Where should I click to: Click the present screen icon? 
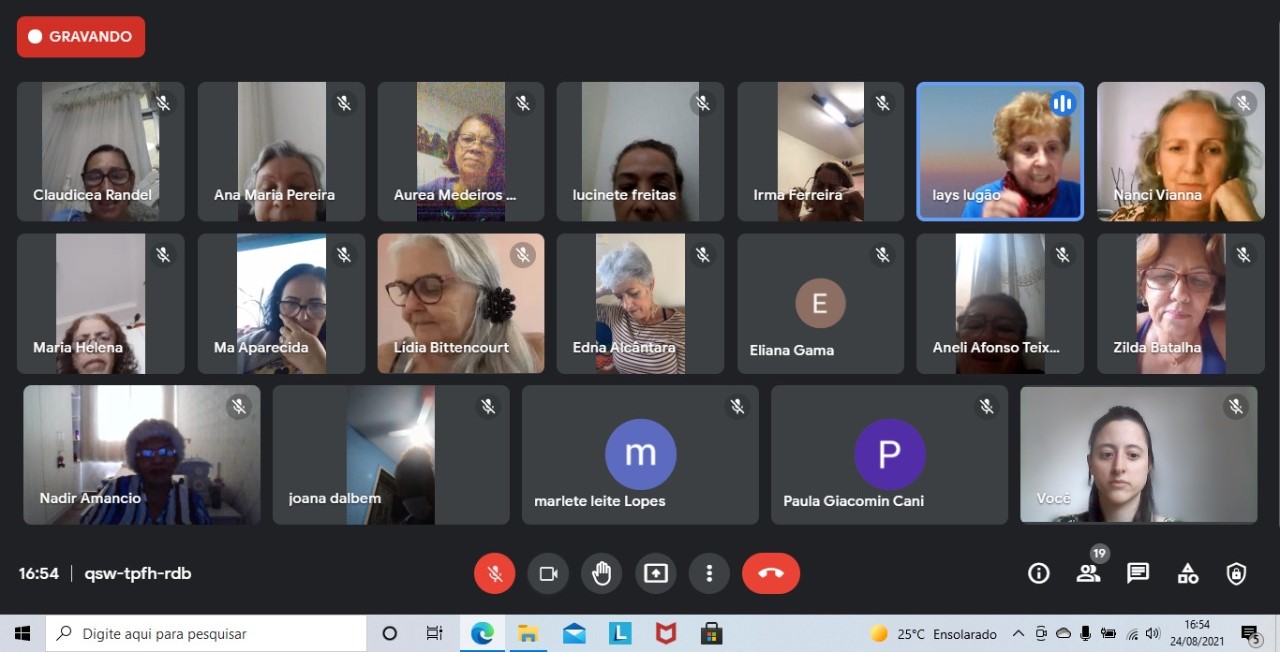point(656,574)
